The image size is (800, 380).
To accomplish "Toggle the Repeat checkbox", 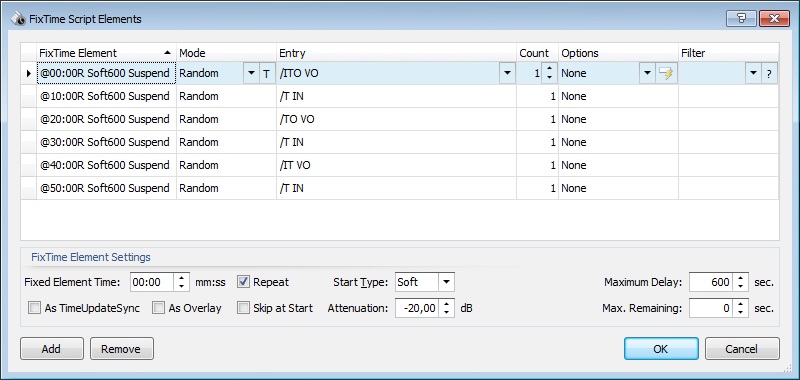I will coord(244,282).
